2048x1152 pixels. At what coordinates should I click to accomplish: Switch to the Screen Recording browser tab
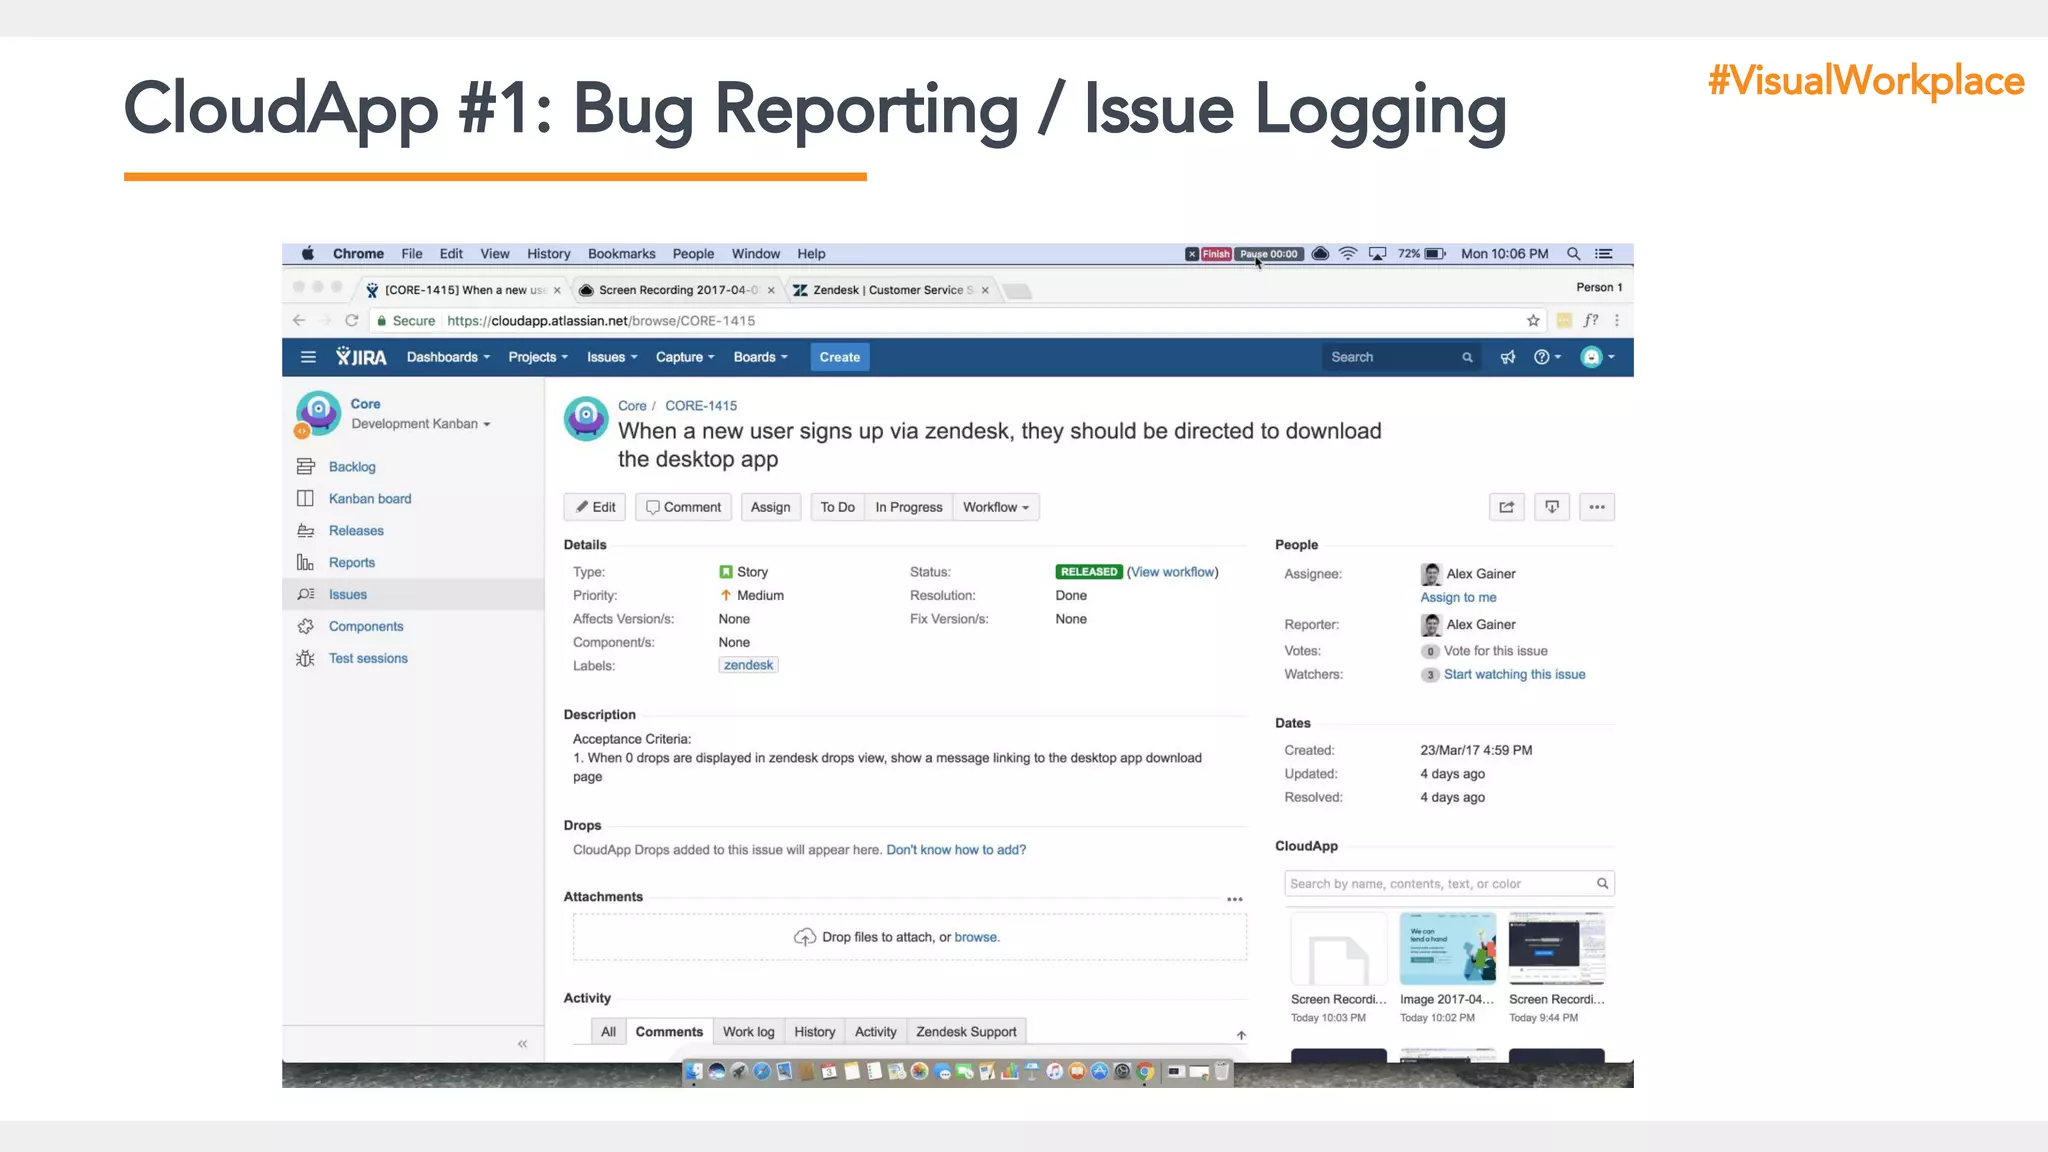click(x=677, y=290)
